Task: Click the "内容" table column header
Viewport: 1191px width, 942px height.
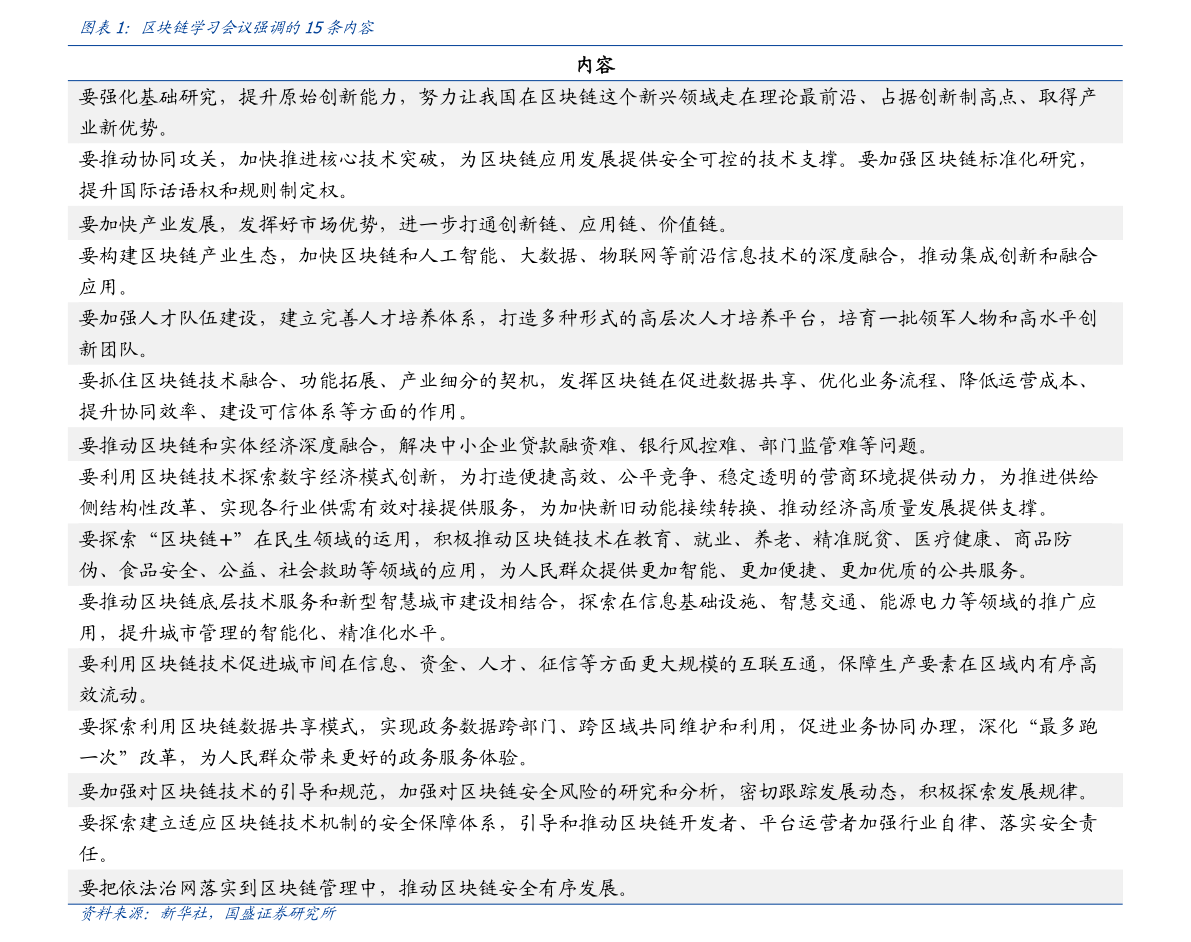Action: (x=595, y=65)
